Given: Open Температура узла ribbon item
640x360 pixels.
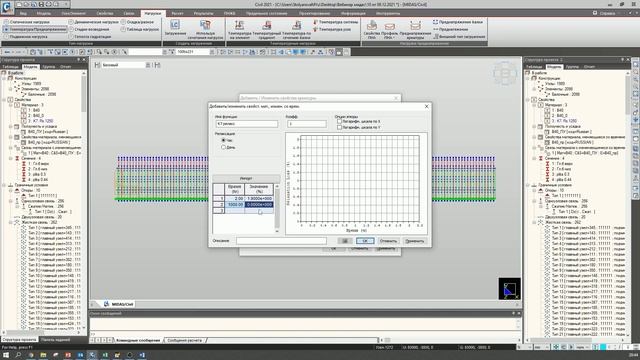Looking at the screenshot, I should click(x=332, y=29).
